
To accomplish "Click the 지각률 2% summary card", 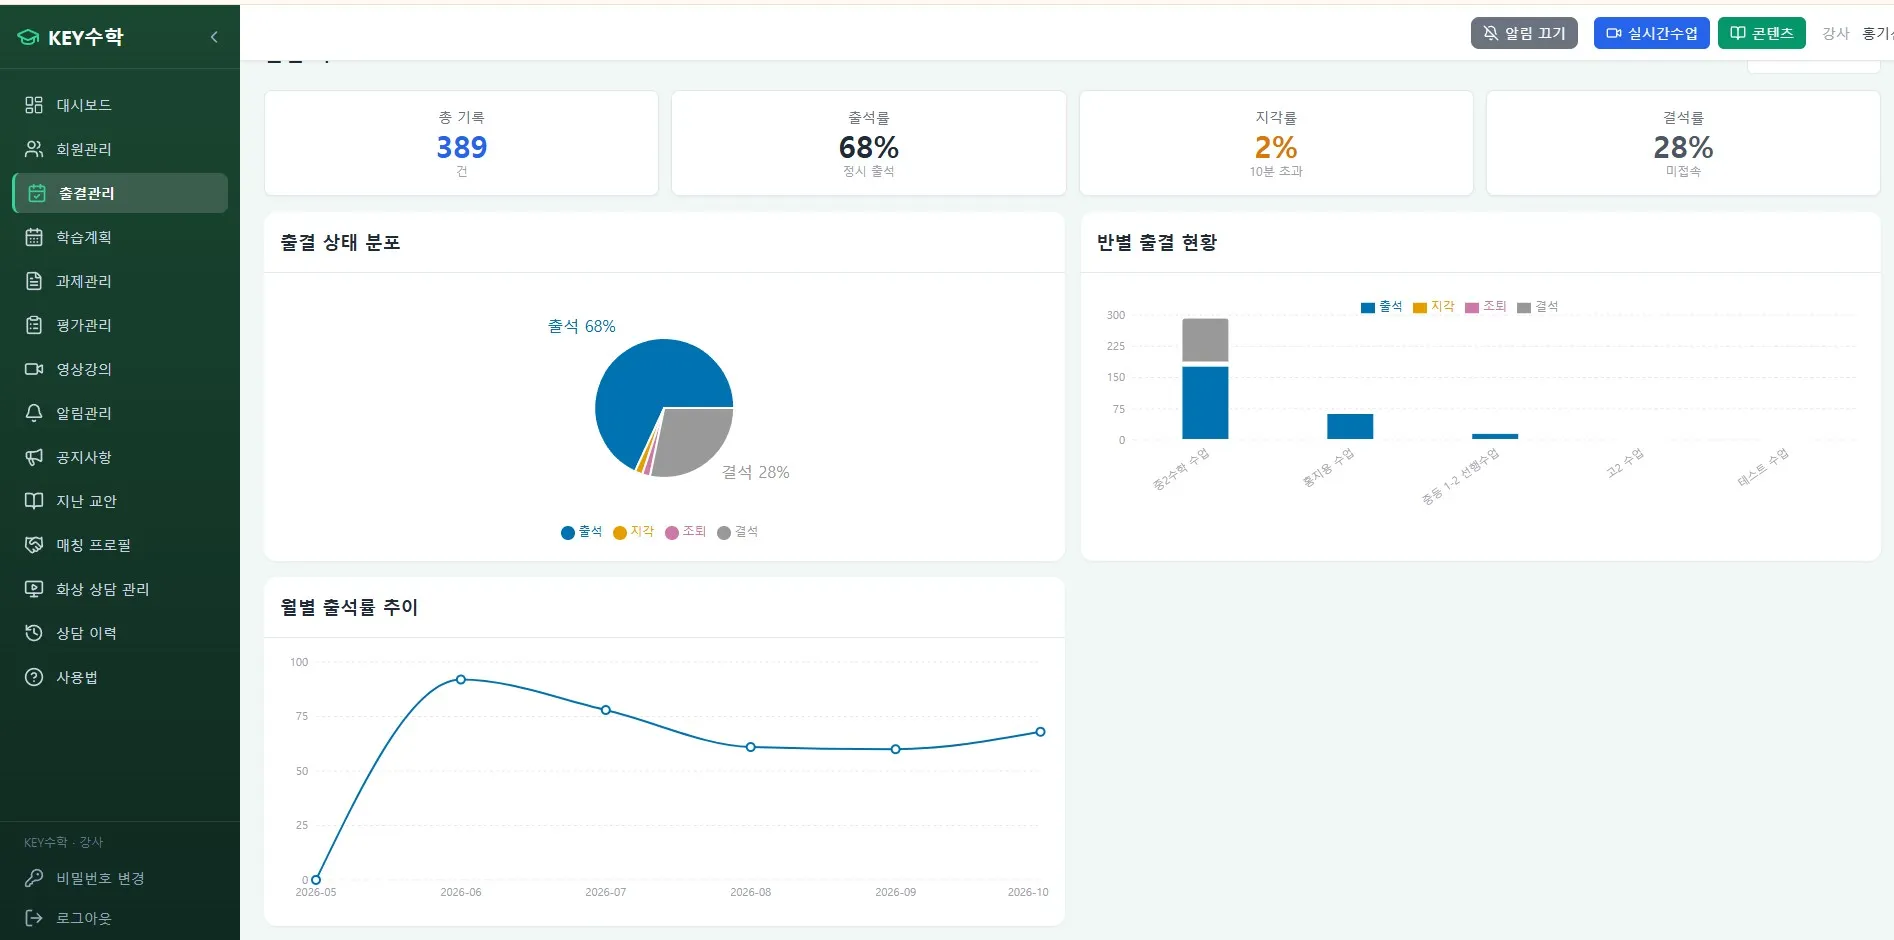I will pyautogui.click(x=1276, y=143).
